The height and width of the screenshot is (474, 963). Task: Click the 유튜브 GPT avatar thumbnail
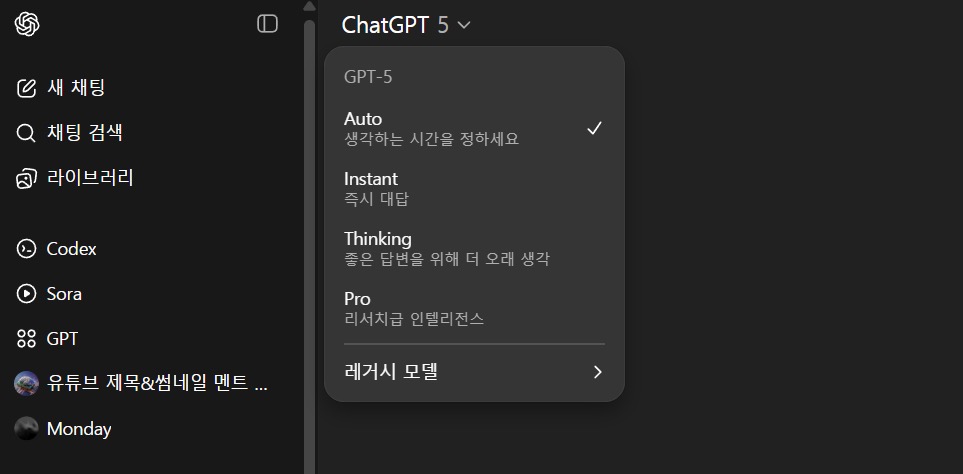[x=26, y=383]
